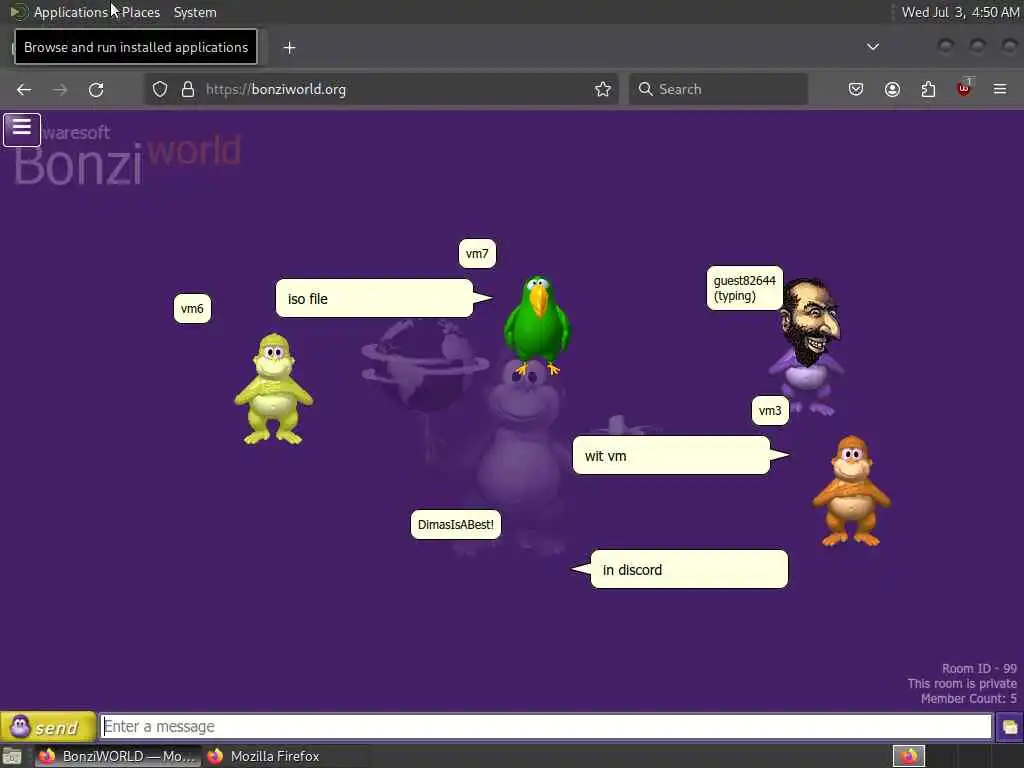Open the BonziWorld hamburger menu button
The image size is (1024, 768).
pos(22,129)
